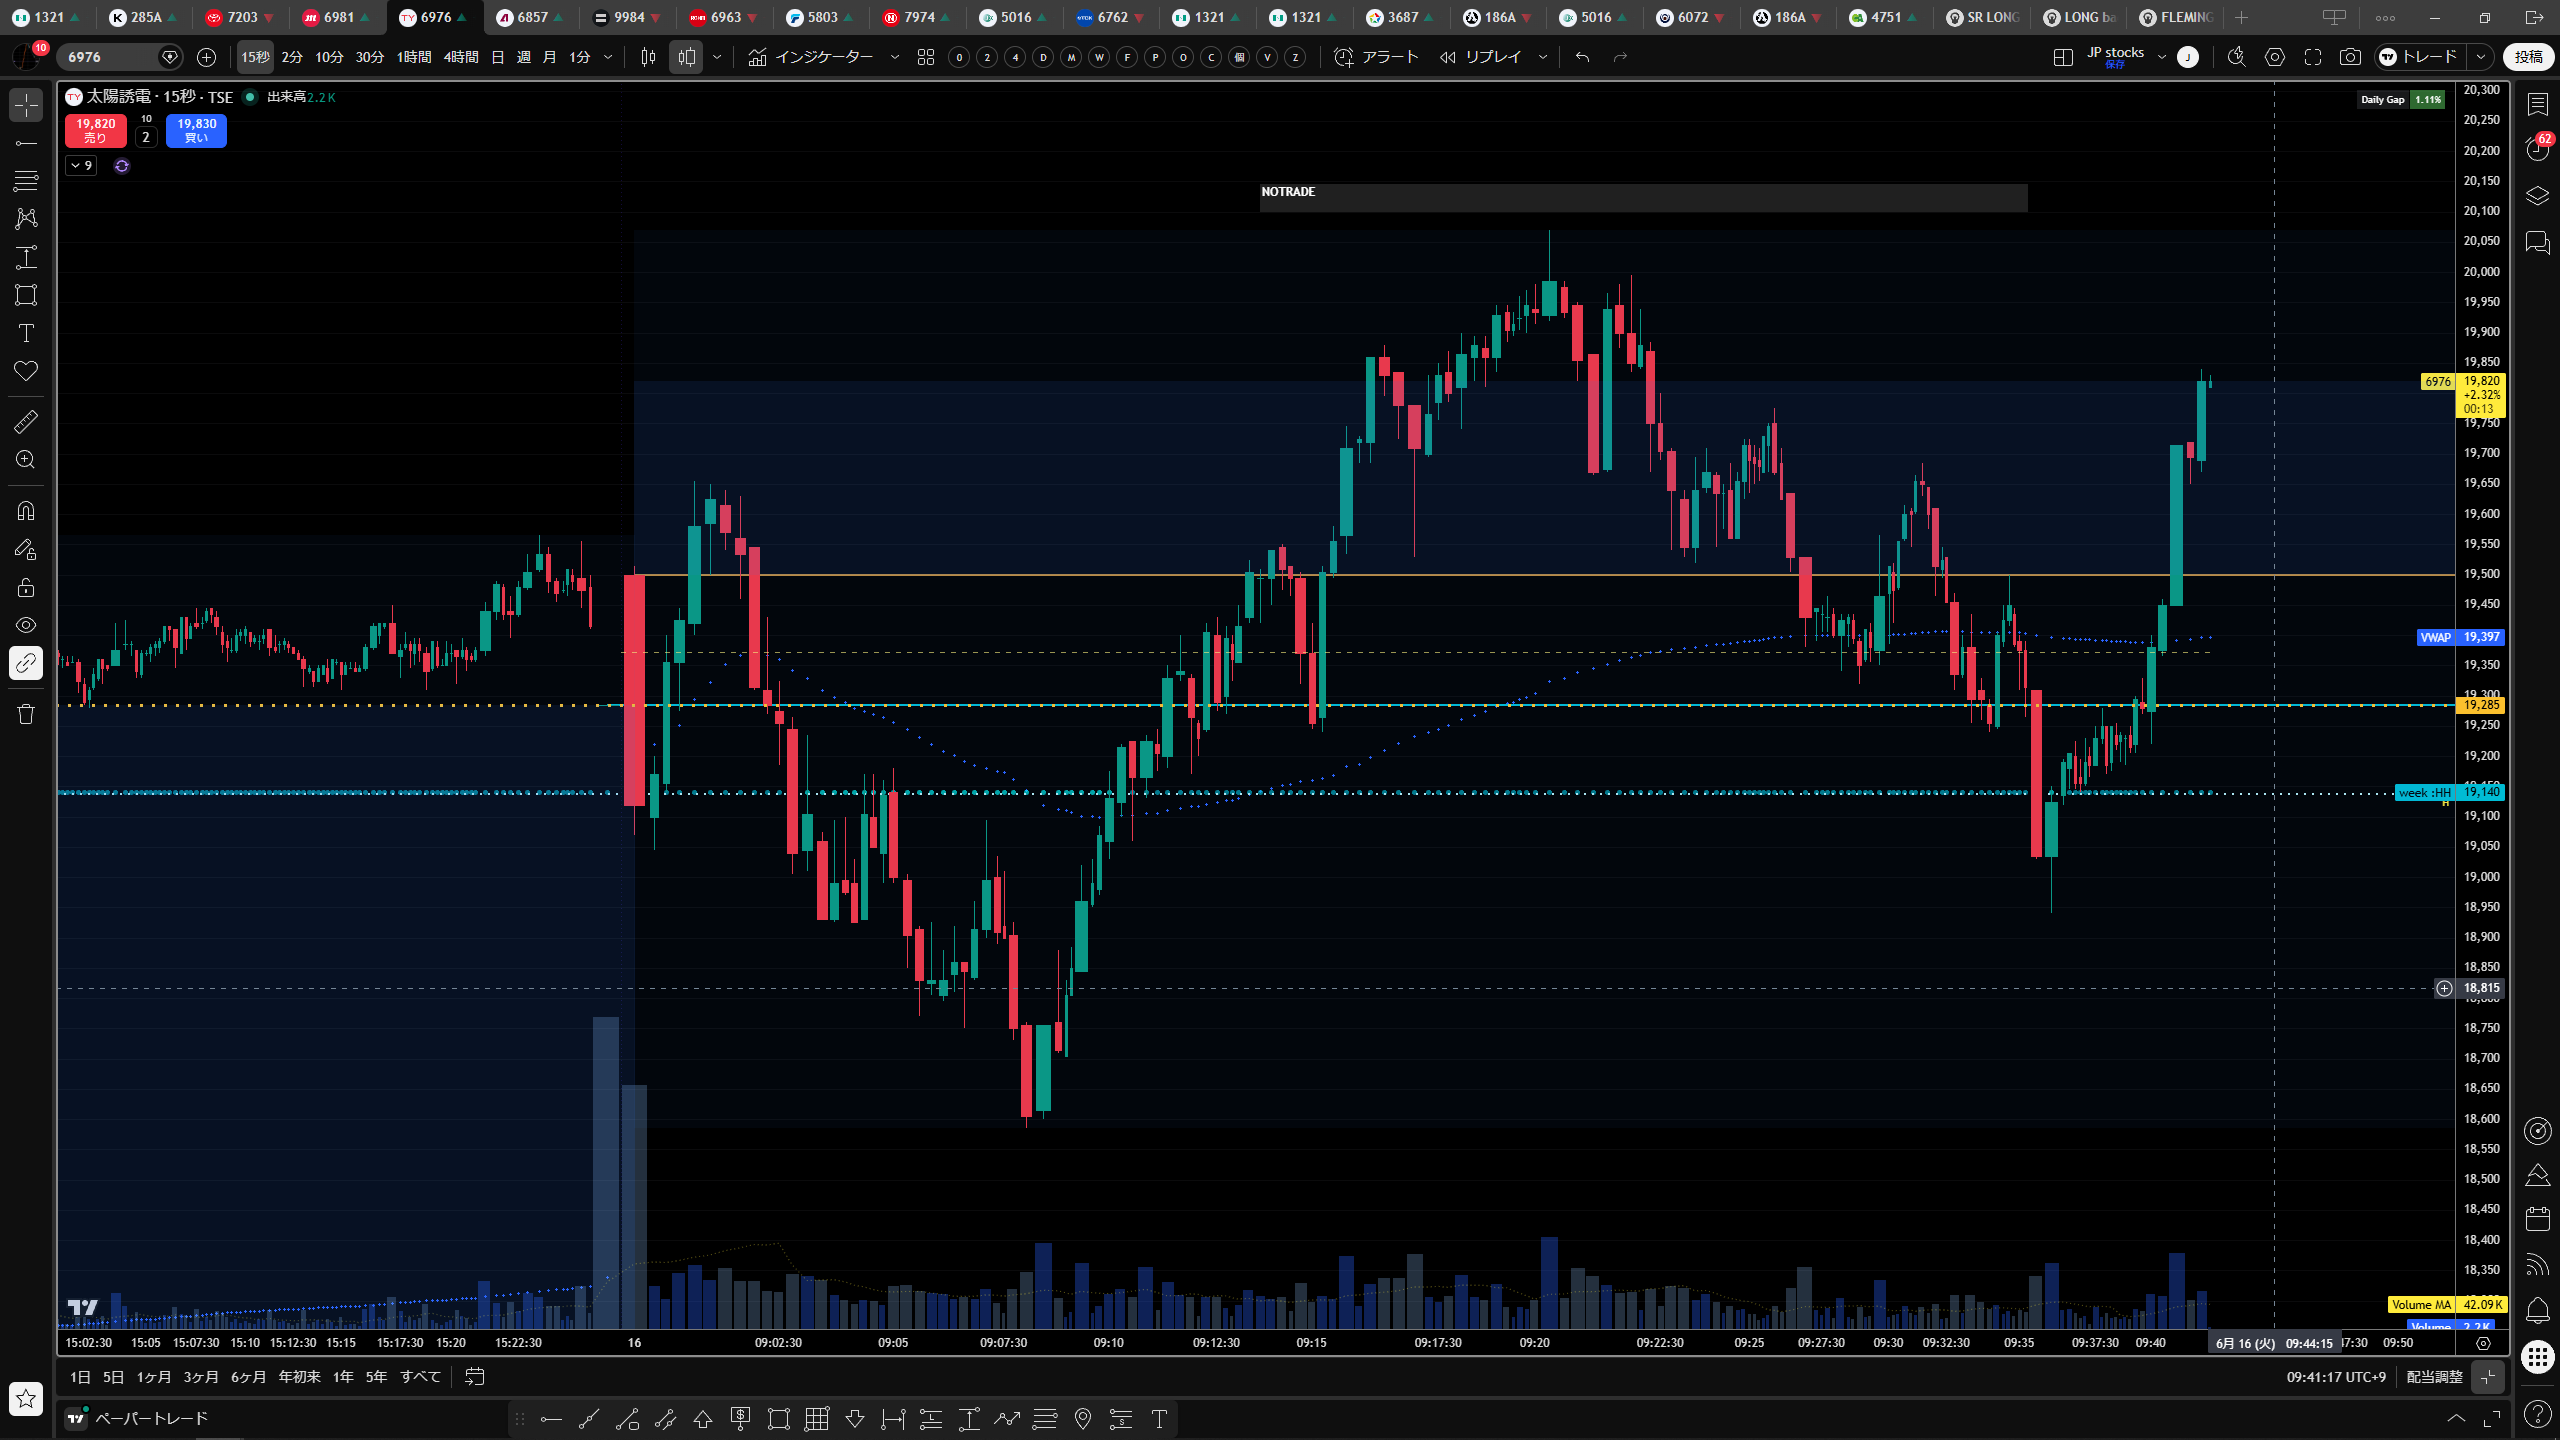
Task: Toggle stay in drawing mode pencil-lock
Action: pos(26,549)
